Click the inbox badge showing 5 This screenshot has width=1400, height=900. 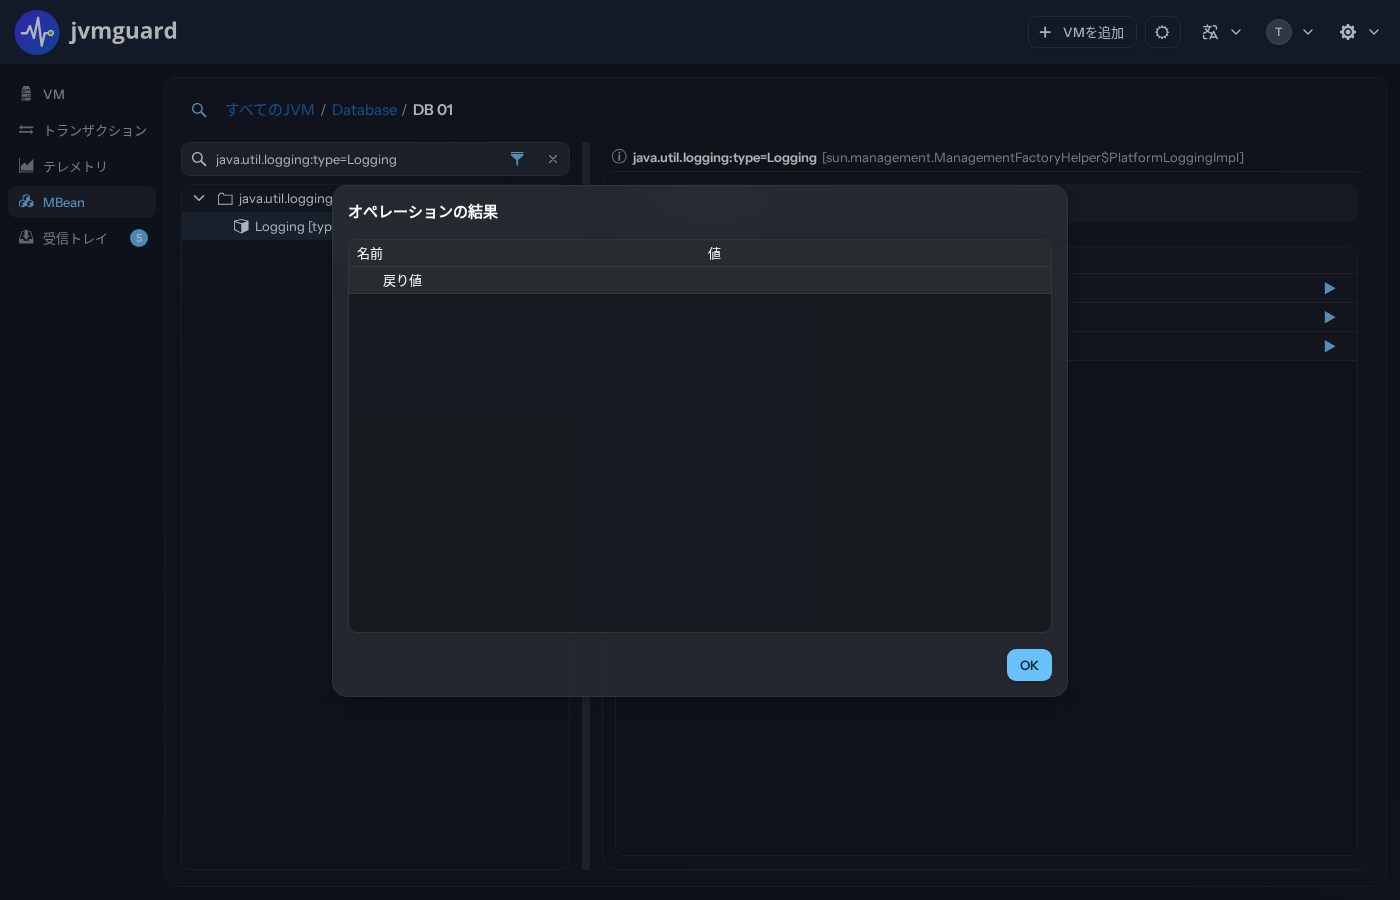tap(139, 238)
